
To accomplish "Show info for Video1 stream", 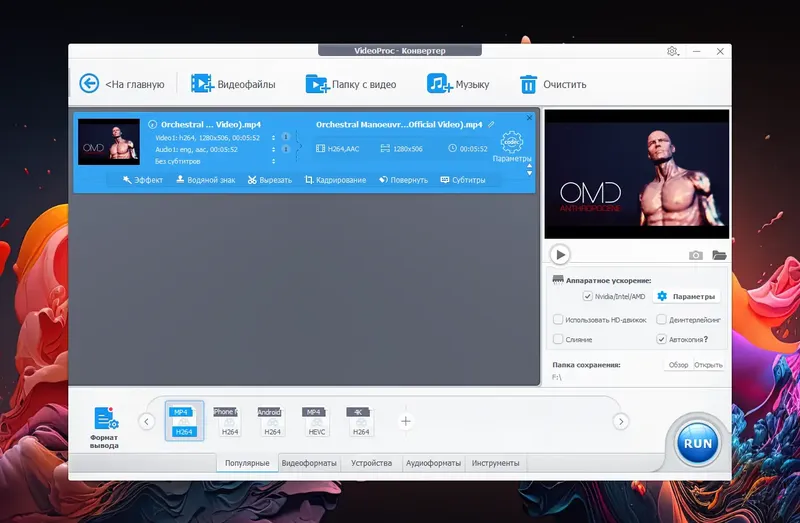I will (286, 137).
